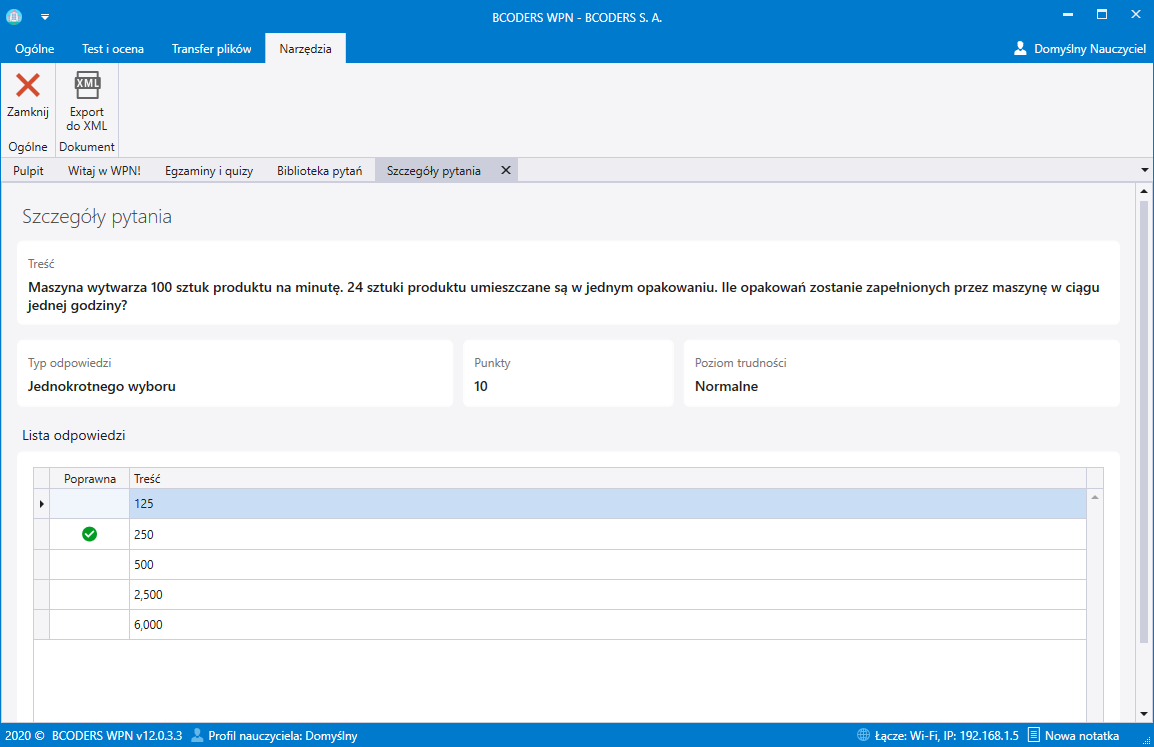Click BCODERS WPN v12.0.3.3 version text
Image resolution: width=1154 pixels, height=747 pixels.
(x=117, y=735)
